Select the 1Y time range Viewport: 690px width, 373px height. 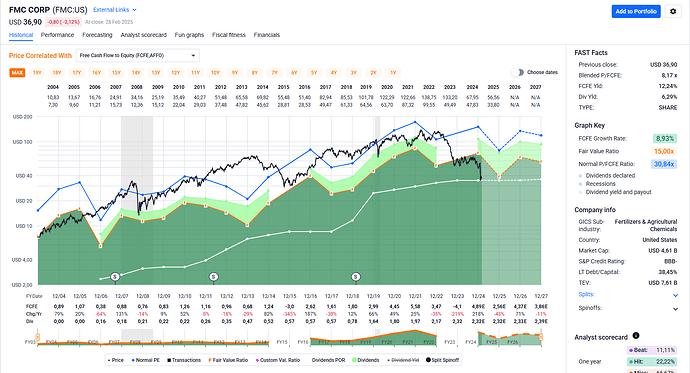point(393,73)
